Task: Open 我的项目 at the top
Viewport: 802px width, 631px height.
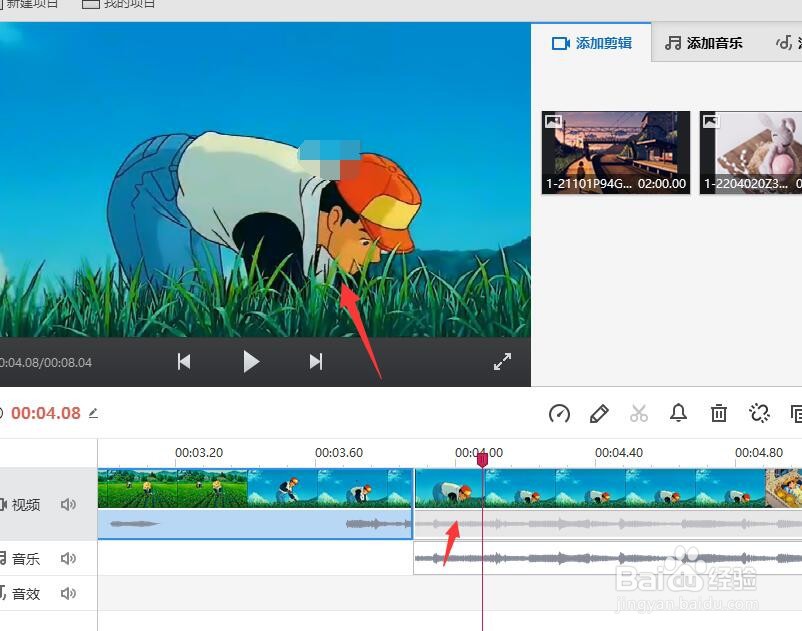Action: (119, 4)
